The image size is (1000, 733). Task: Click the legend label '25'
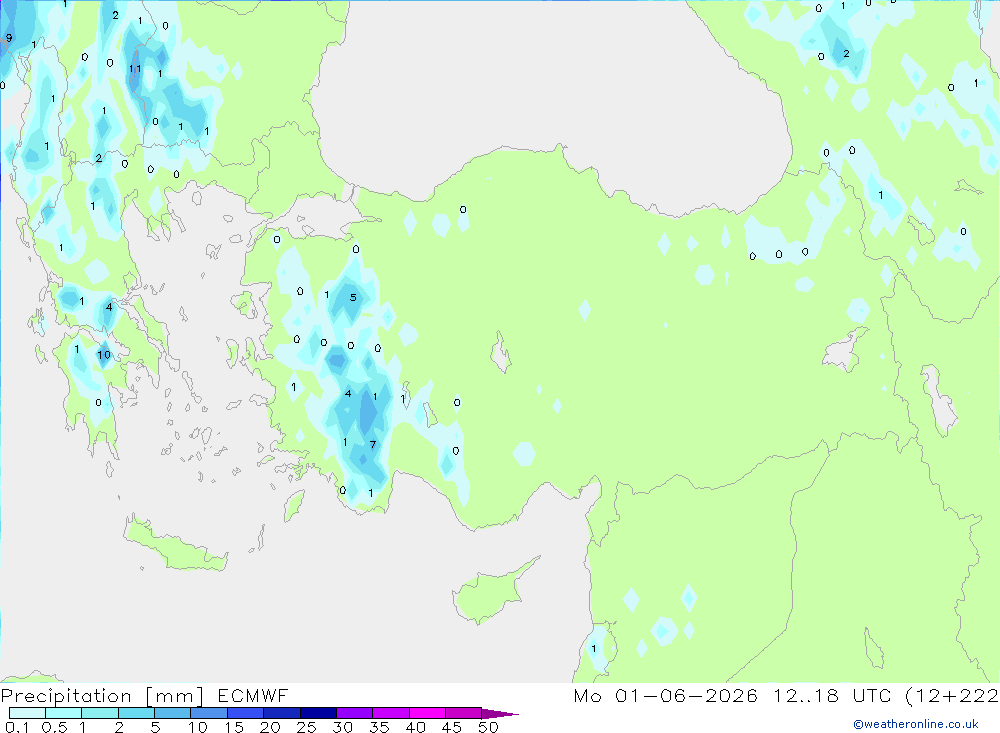(306, 727)
